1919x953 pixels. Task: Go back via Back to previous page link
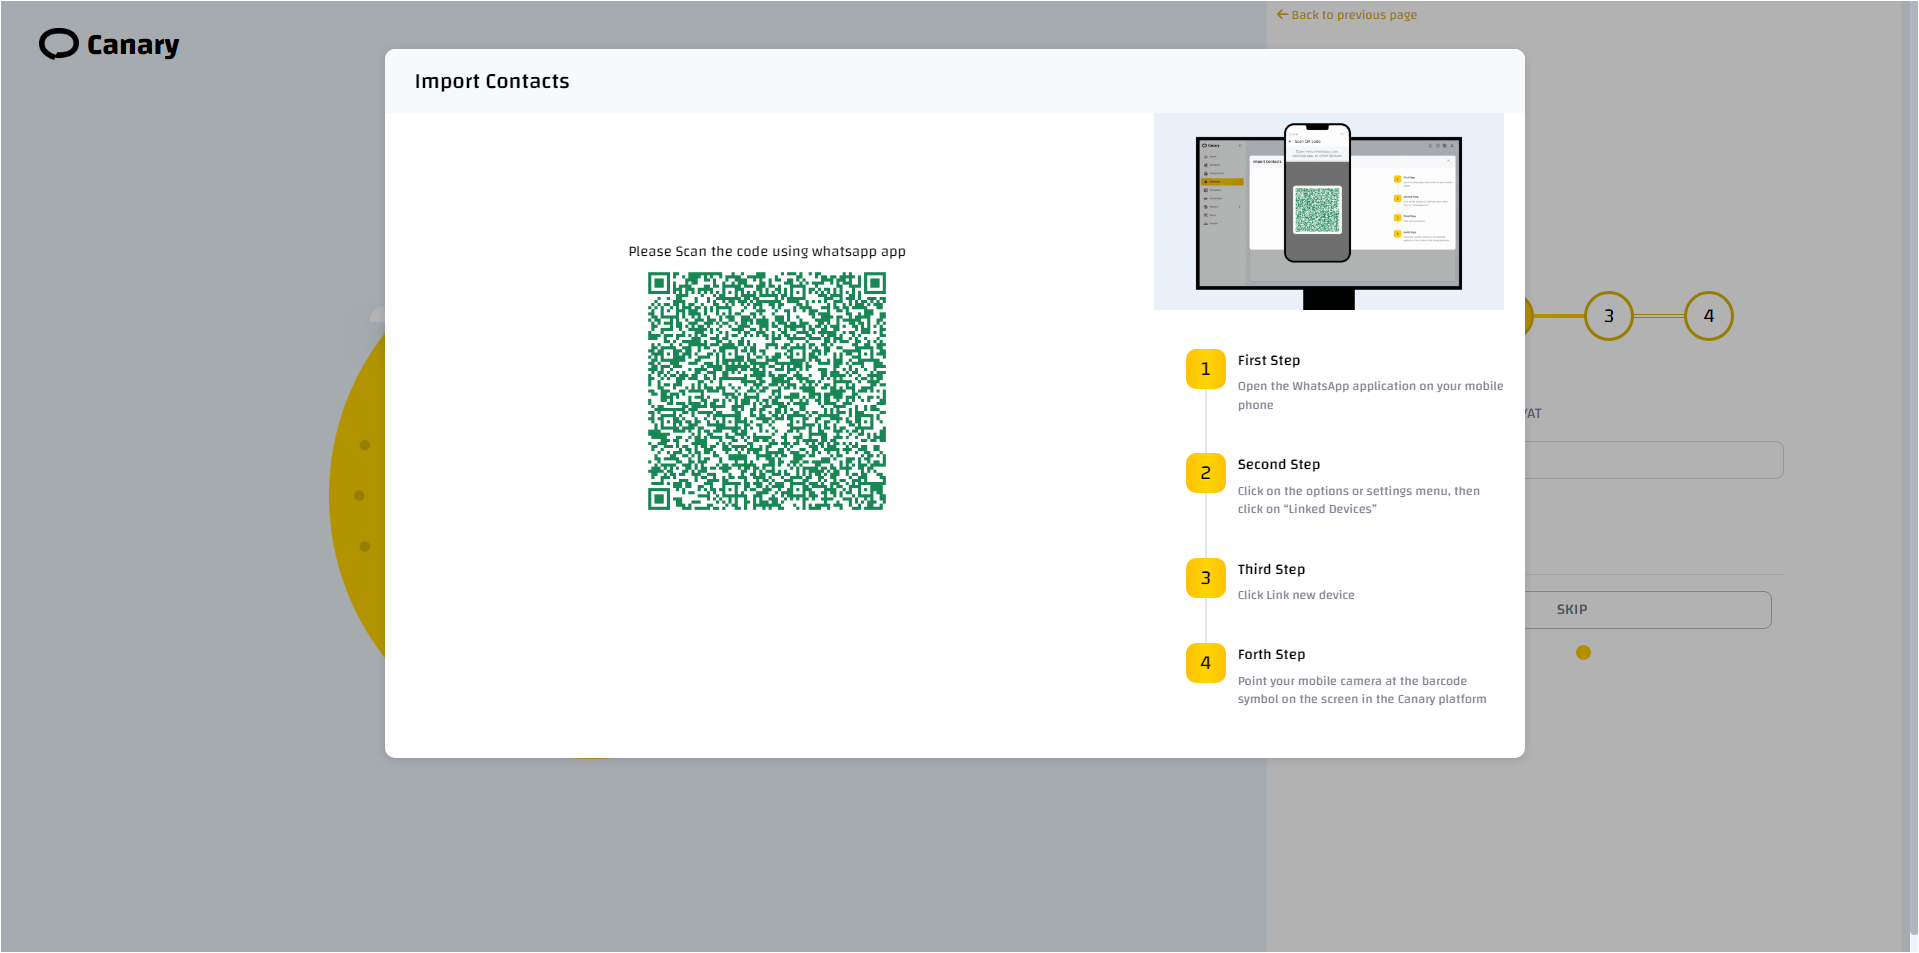pos(1346,15)
